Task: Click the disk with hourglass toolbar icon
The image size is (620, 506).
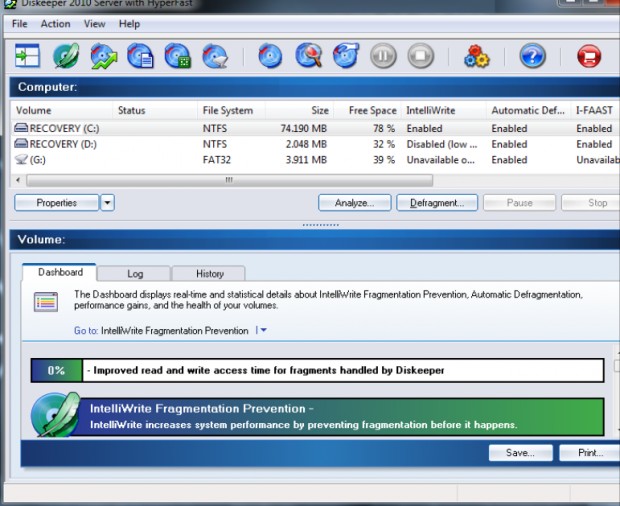Action: tap(215, 56)
